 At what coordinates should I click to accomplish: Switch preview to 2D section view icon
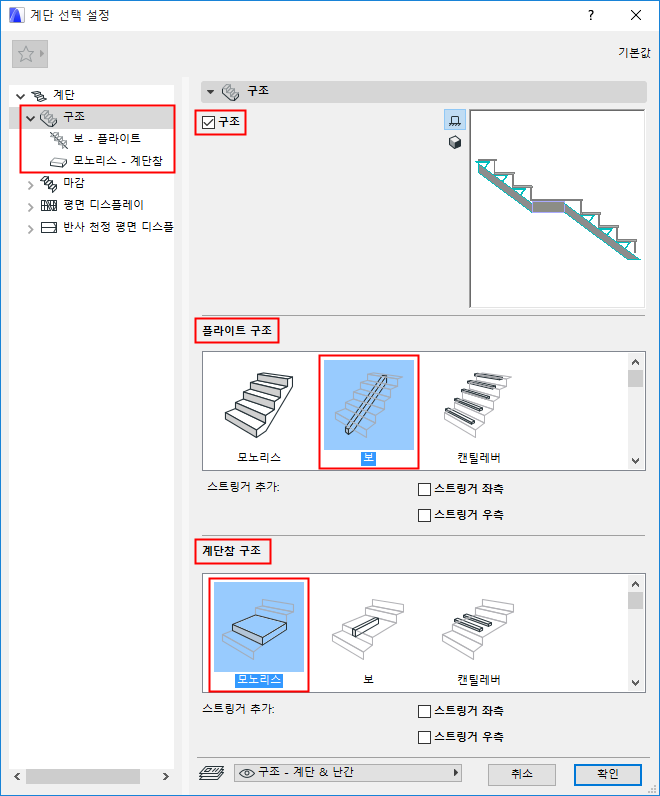[454, 120]
